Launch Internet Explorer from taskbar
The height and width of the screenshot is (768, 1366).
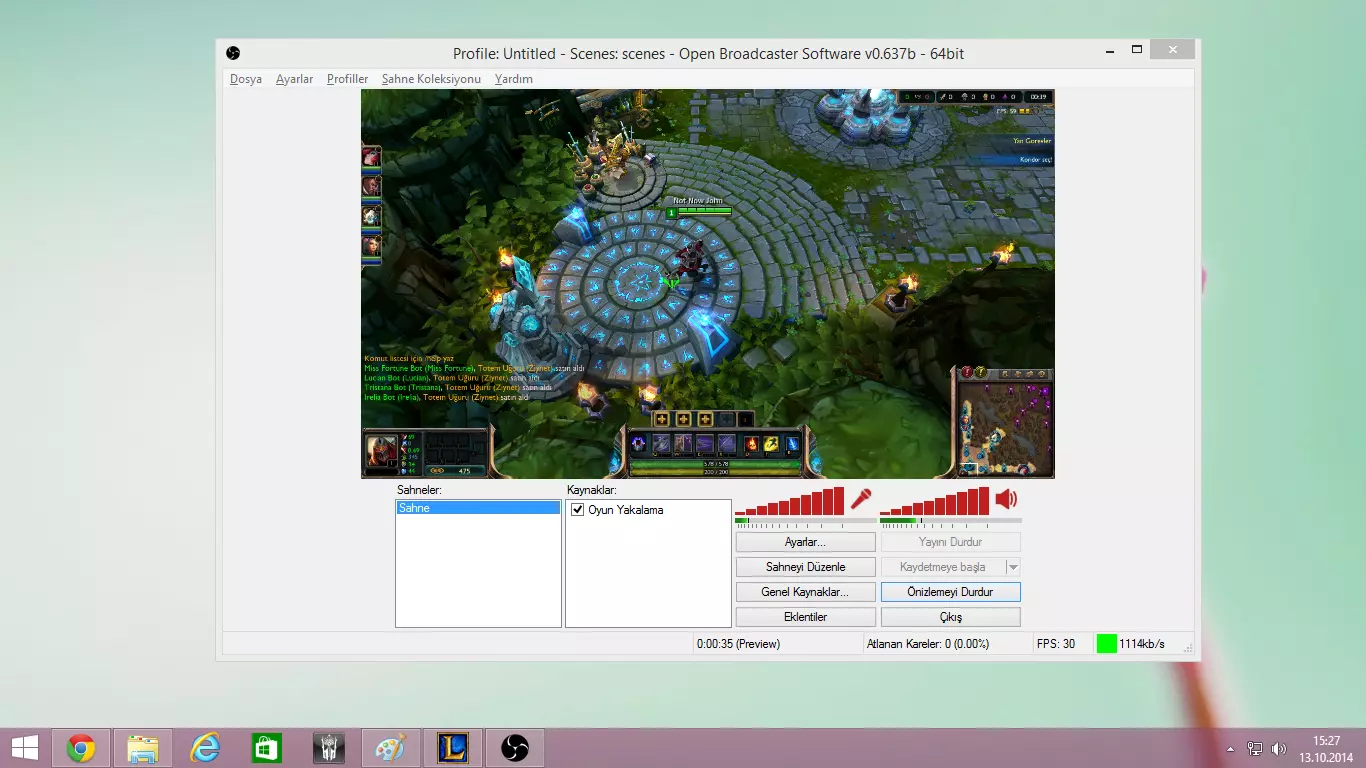[205, 747]
